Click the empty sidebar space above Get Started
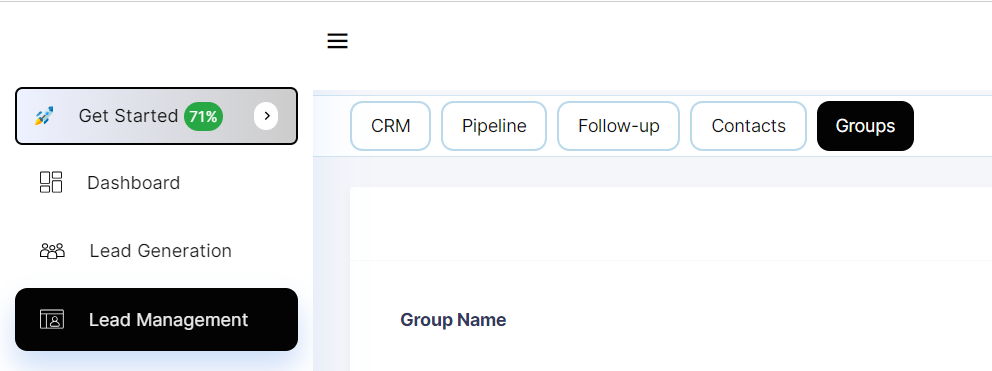The width and height of the screenshot is (992, 371). pos(156,44)
